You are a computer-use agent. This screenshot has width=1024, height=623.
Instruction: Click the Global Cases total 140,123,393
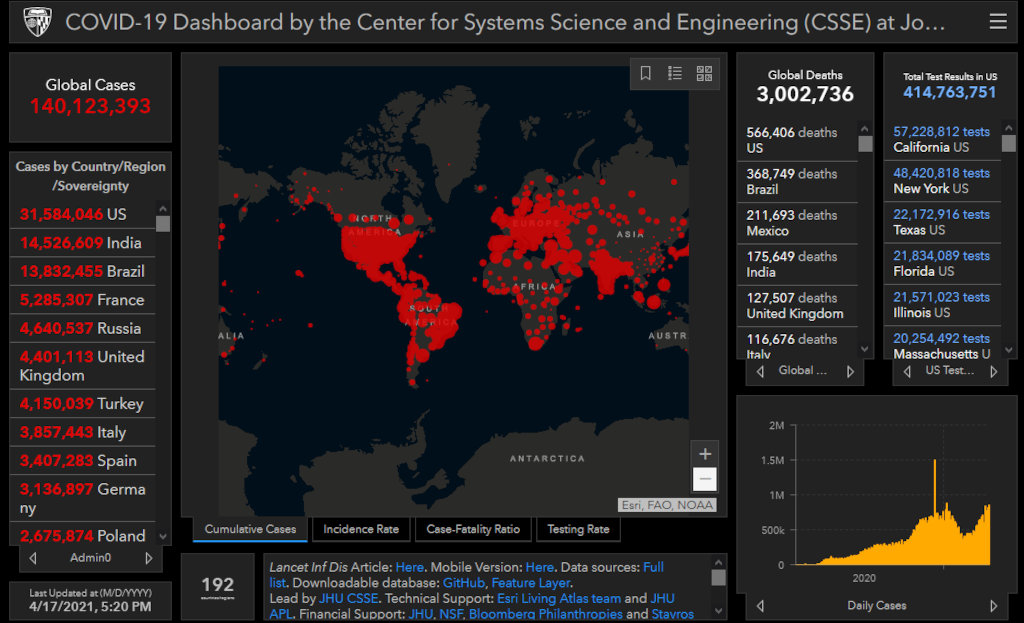coord(90,106)
